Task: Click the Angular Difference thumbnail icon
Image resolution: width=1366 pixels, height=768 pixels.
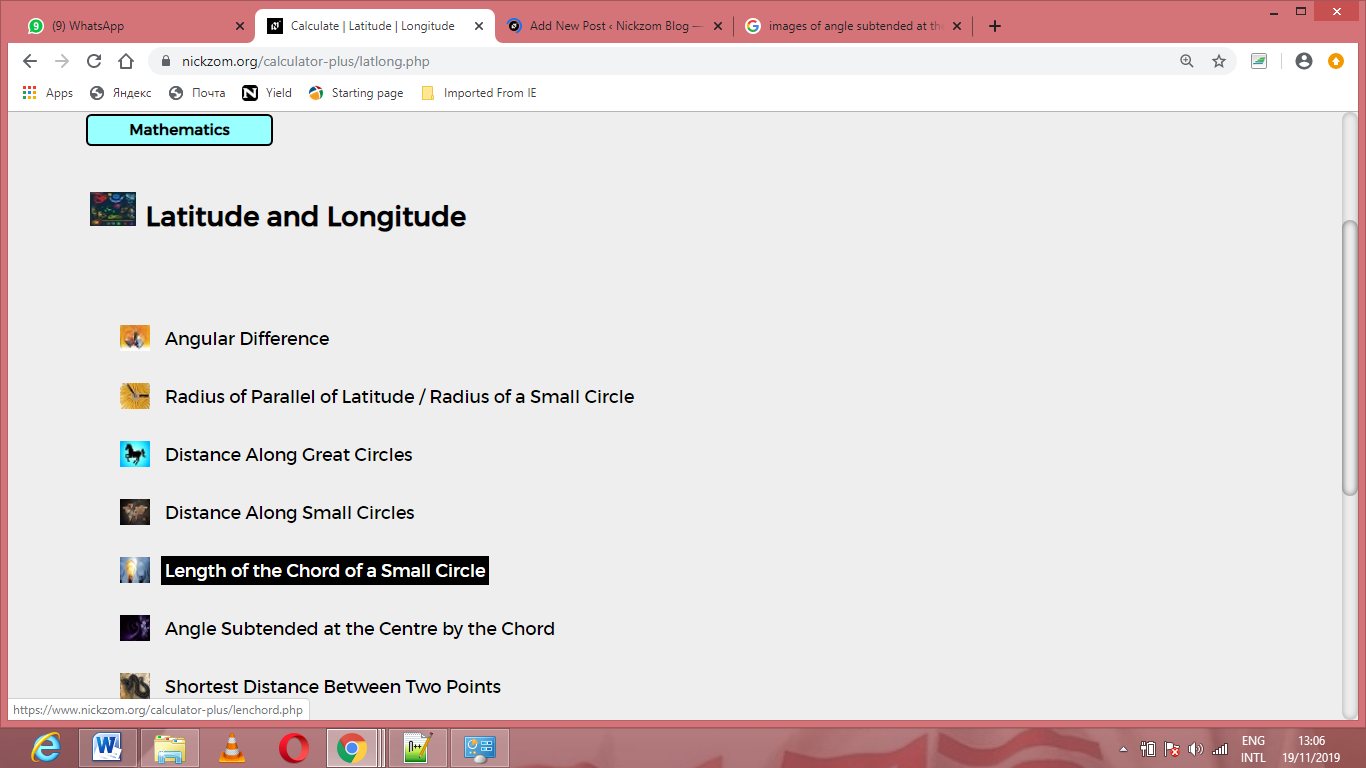Action: click(x=135, y=338)
